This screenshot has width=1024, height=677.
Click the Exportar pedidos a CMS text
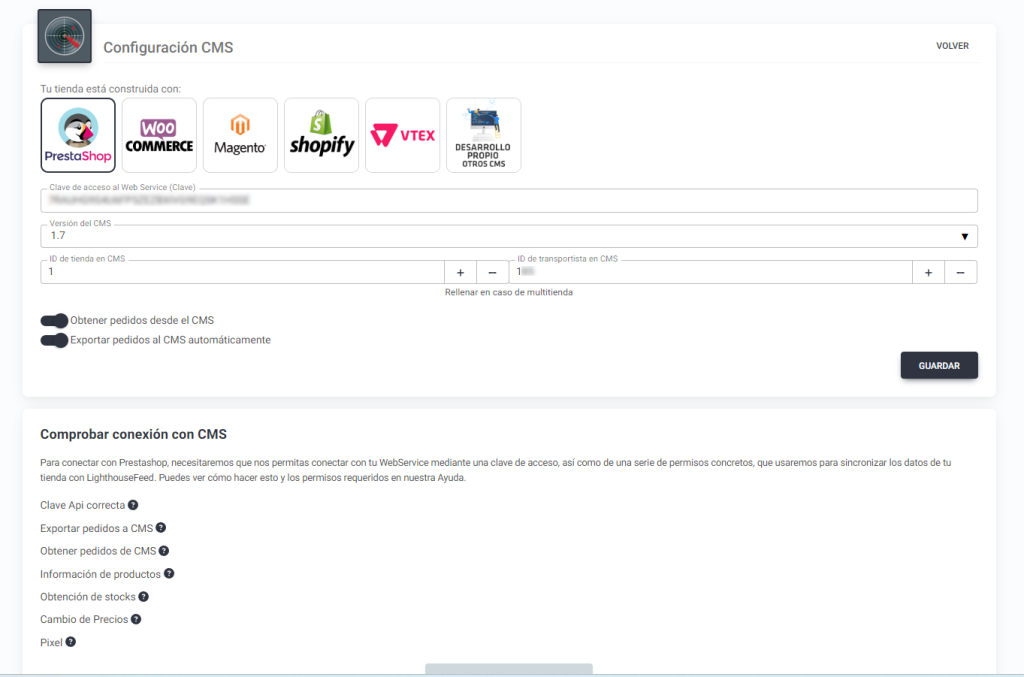pos(97,528)
